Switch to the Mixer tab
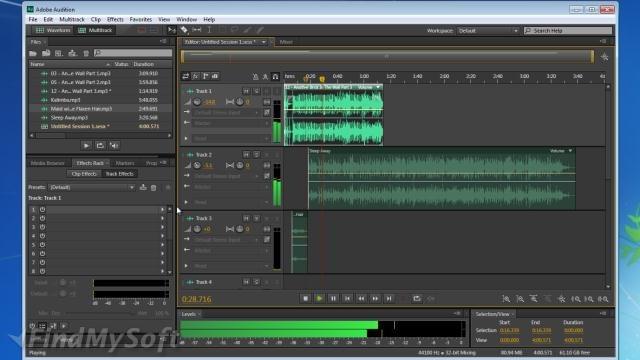This screenshot has width=640, height=360. (x=286, y=42)
